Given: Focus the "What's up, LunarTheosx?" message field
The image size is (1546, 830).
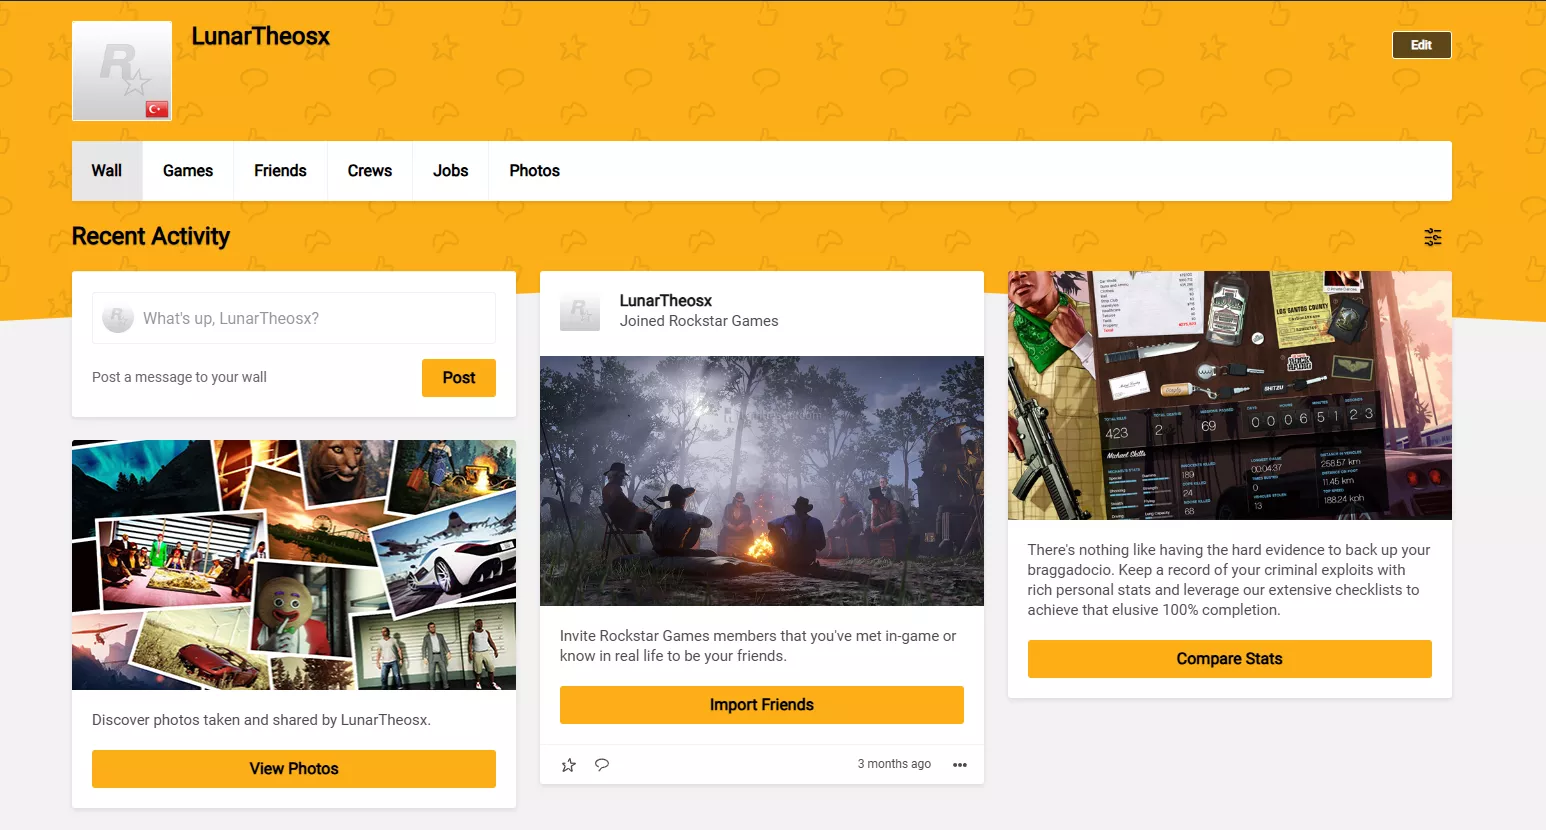Looking at the screenshot, I should [x=310, y=318].
